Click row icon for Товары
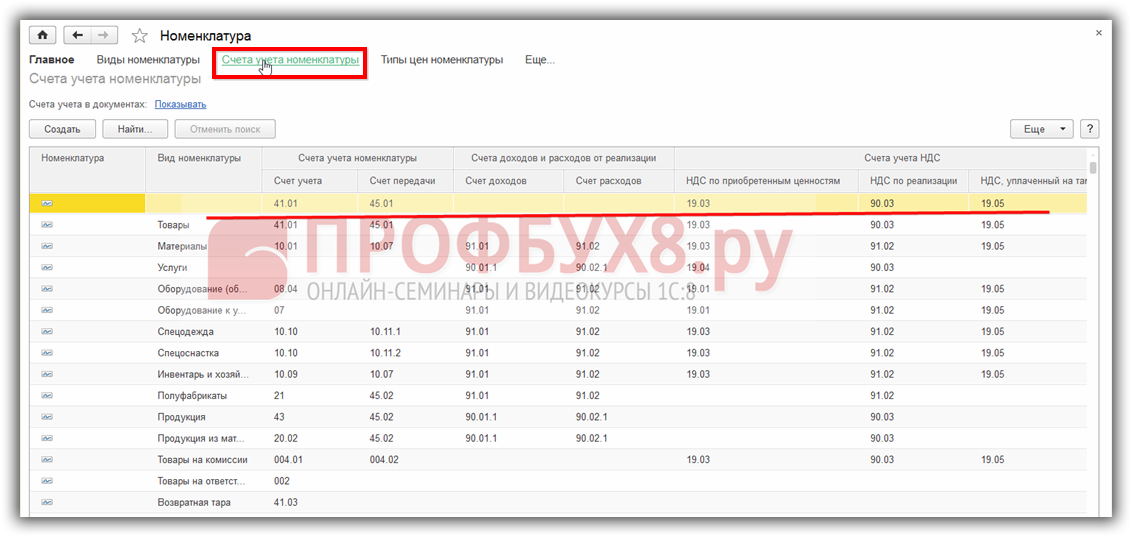Viewport: 1132px width, 537px height. [47, 225]
